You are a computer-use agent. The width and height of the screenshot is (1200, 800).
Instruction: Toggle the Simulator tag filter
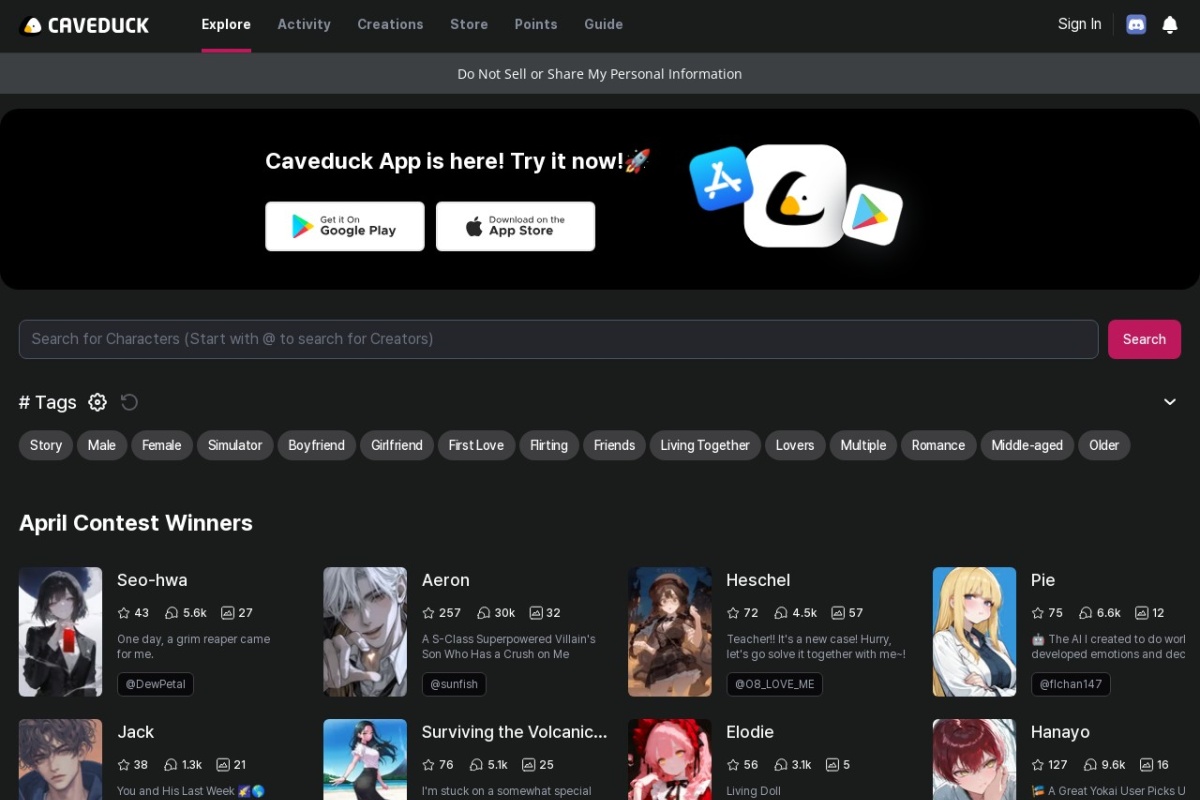coord(235,445)
